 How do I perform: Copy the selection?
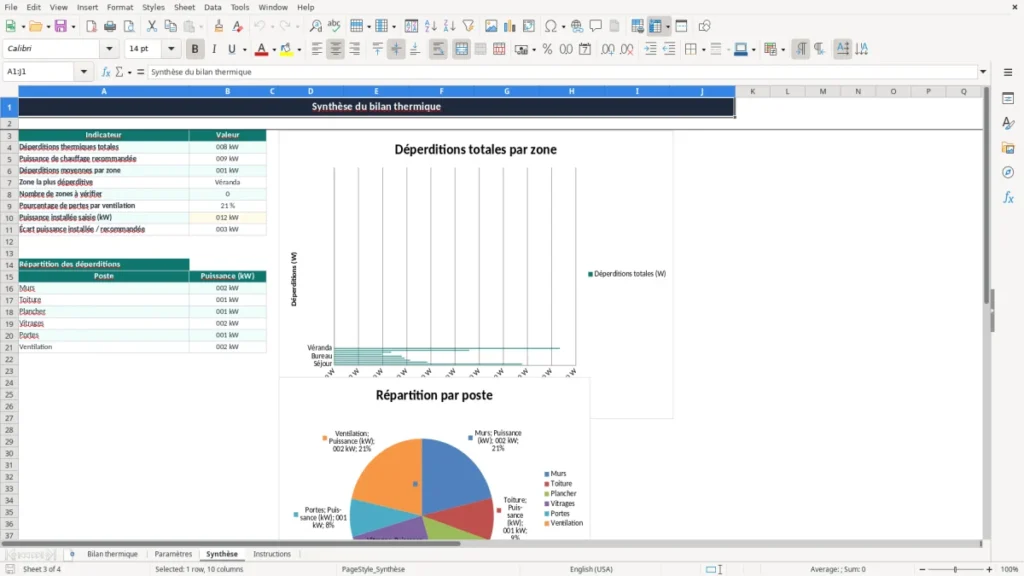(x=170, y=26)
